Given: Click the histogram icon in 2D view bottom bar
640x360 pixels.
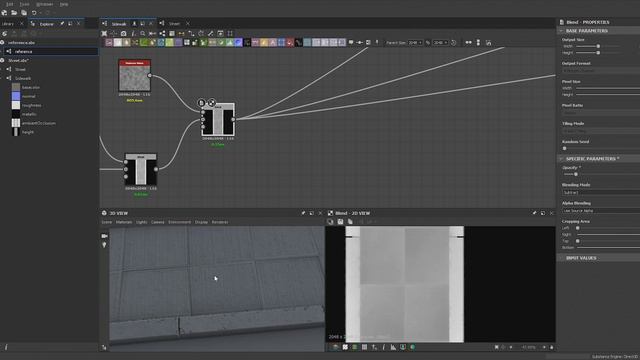Looking at the screenshot, I should tap(393, 347).
